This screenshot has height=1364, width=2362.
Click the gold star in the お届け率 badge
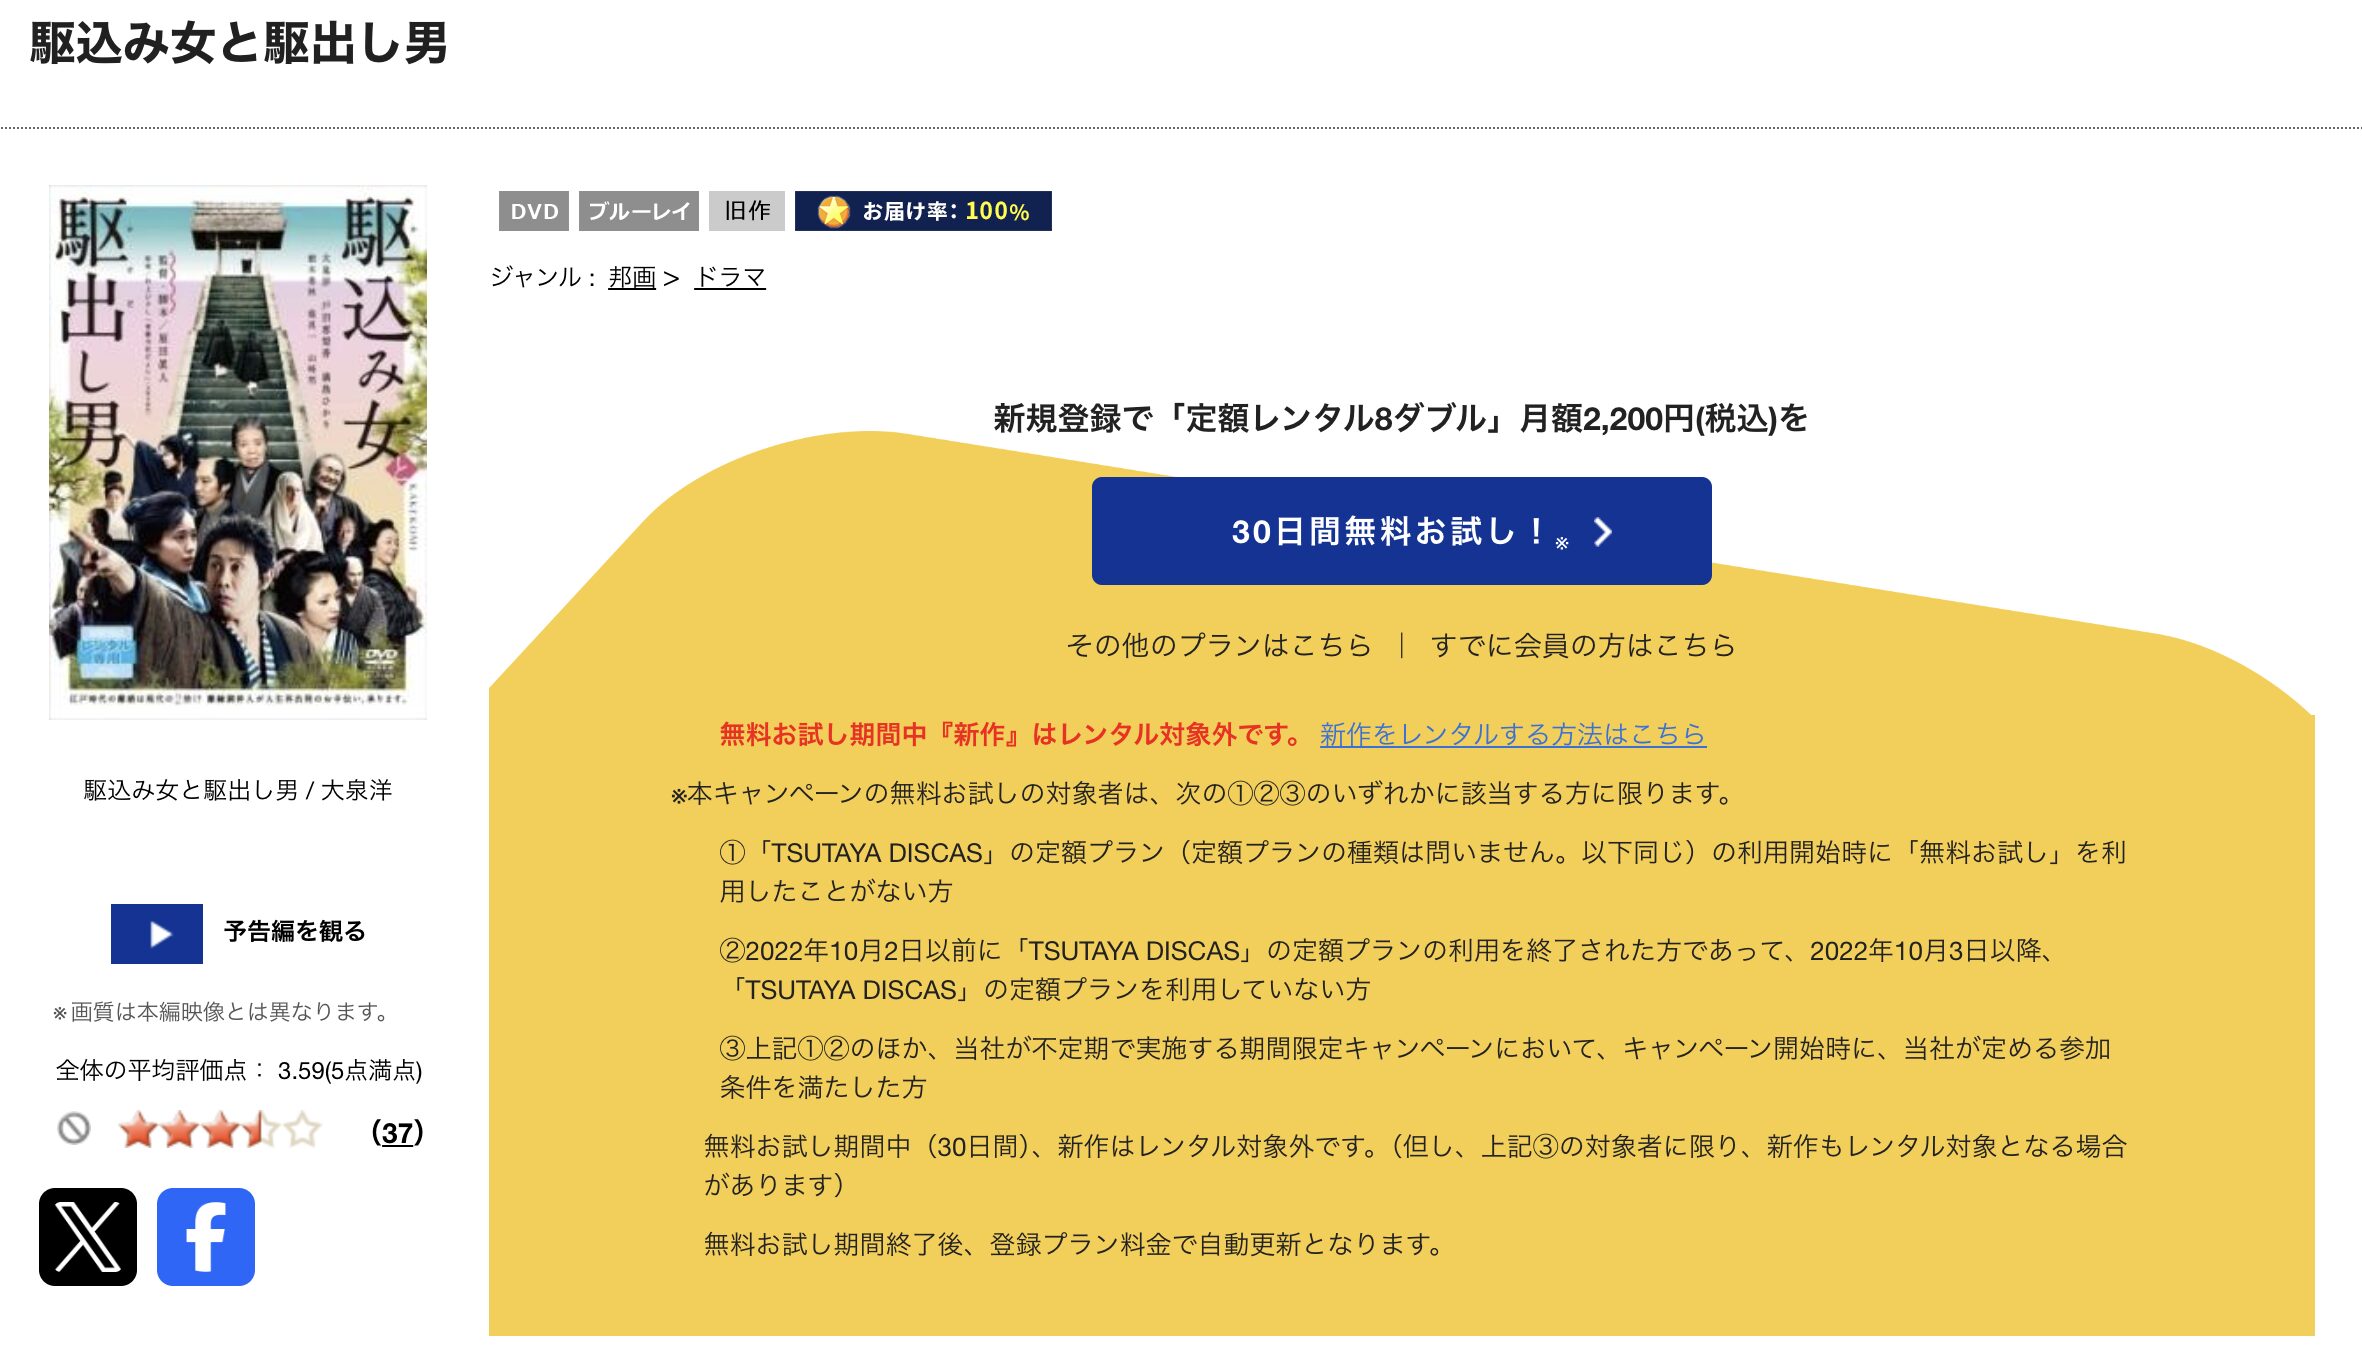[833, 211]
